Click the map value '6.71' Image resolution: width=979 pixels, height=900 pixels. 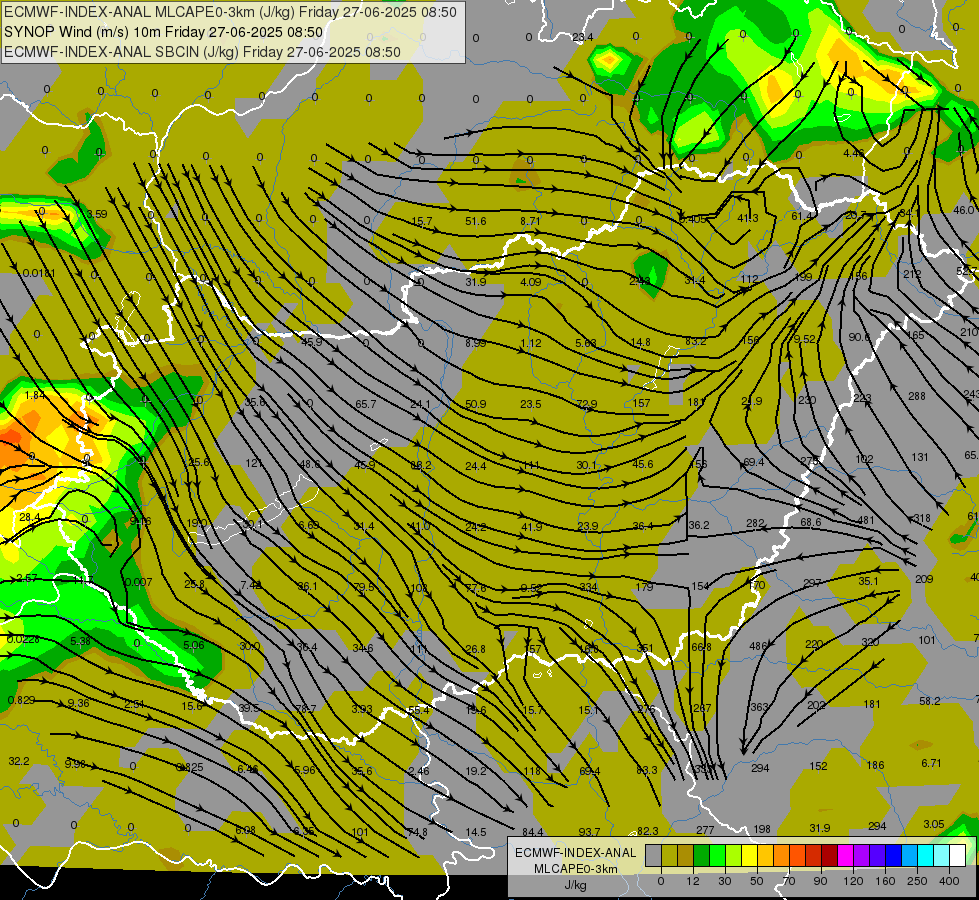pyautogui.click(x=931, y=763)
